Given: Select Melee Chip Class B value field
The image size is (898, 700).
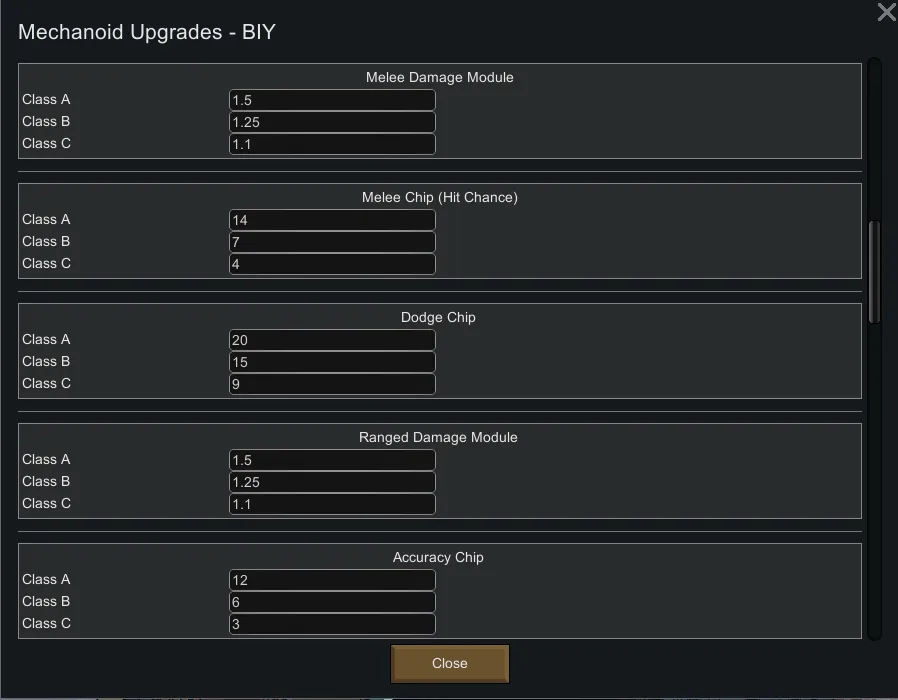Looking at the screenshot, I should [332, 242].
